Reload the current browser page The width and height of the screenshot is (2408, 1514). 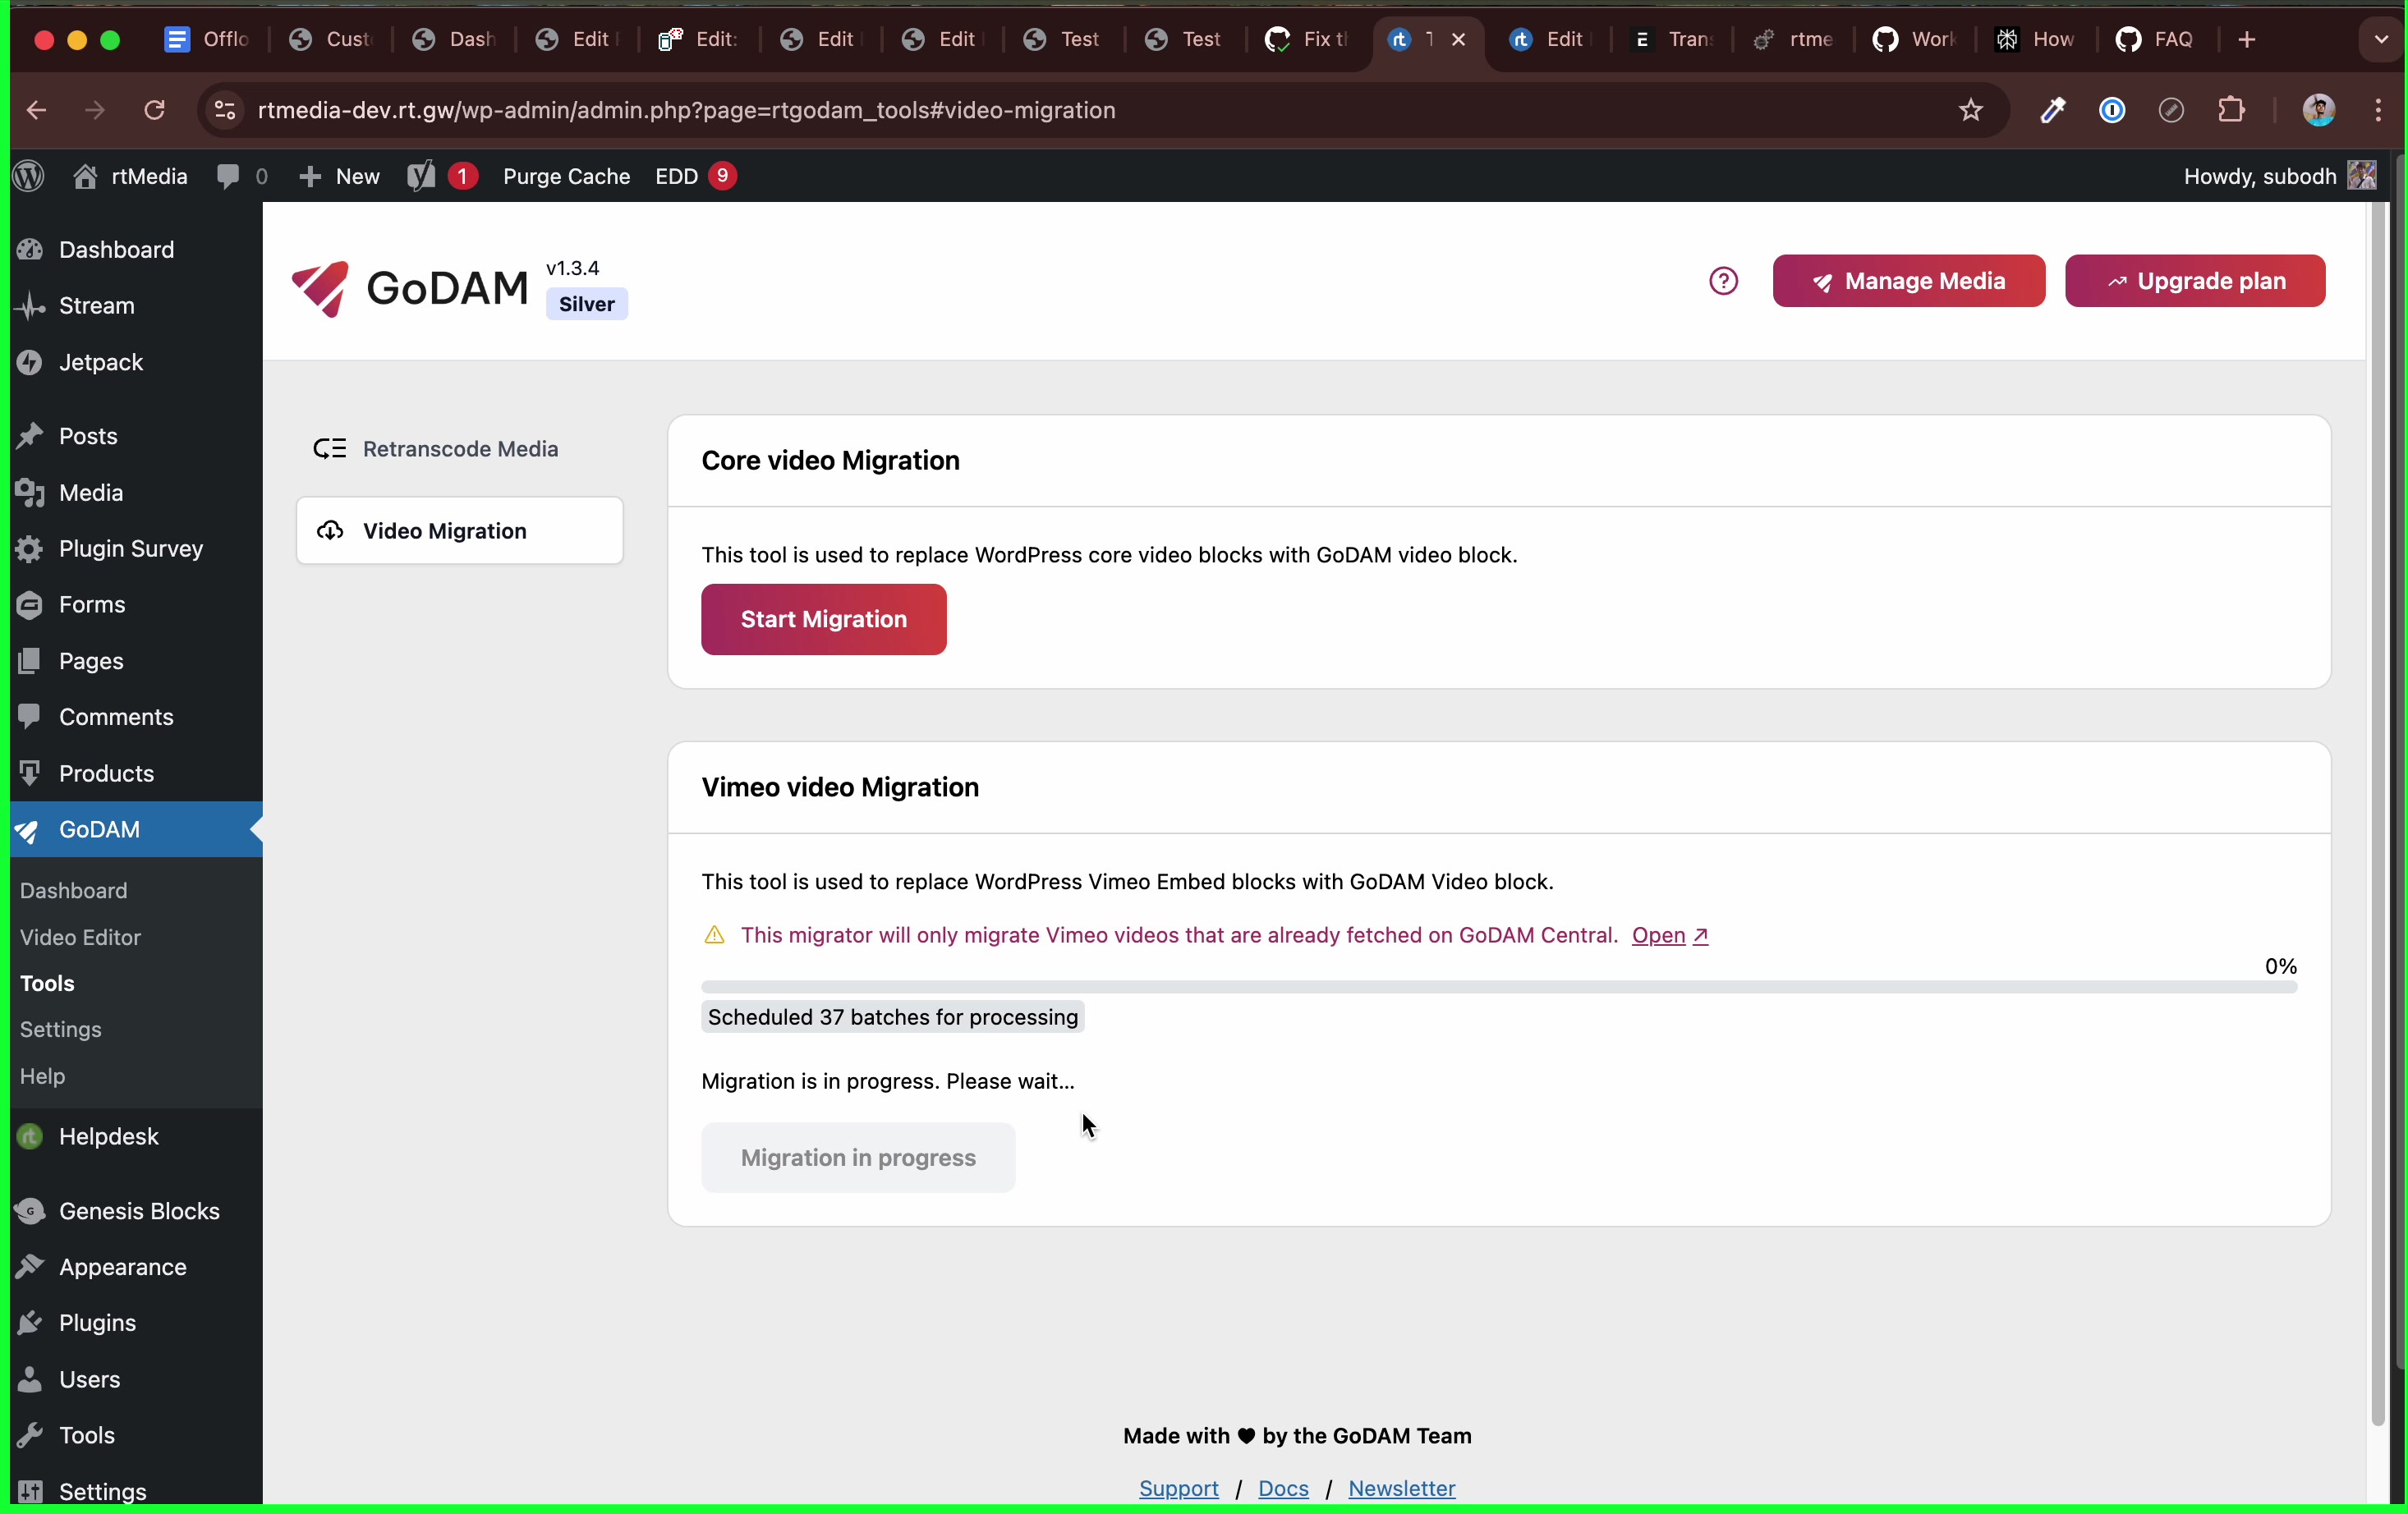pyautogui.click(x=154, y=110)
